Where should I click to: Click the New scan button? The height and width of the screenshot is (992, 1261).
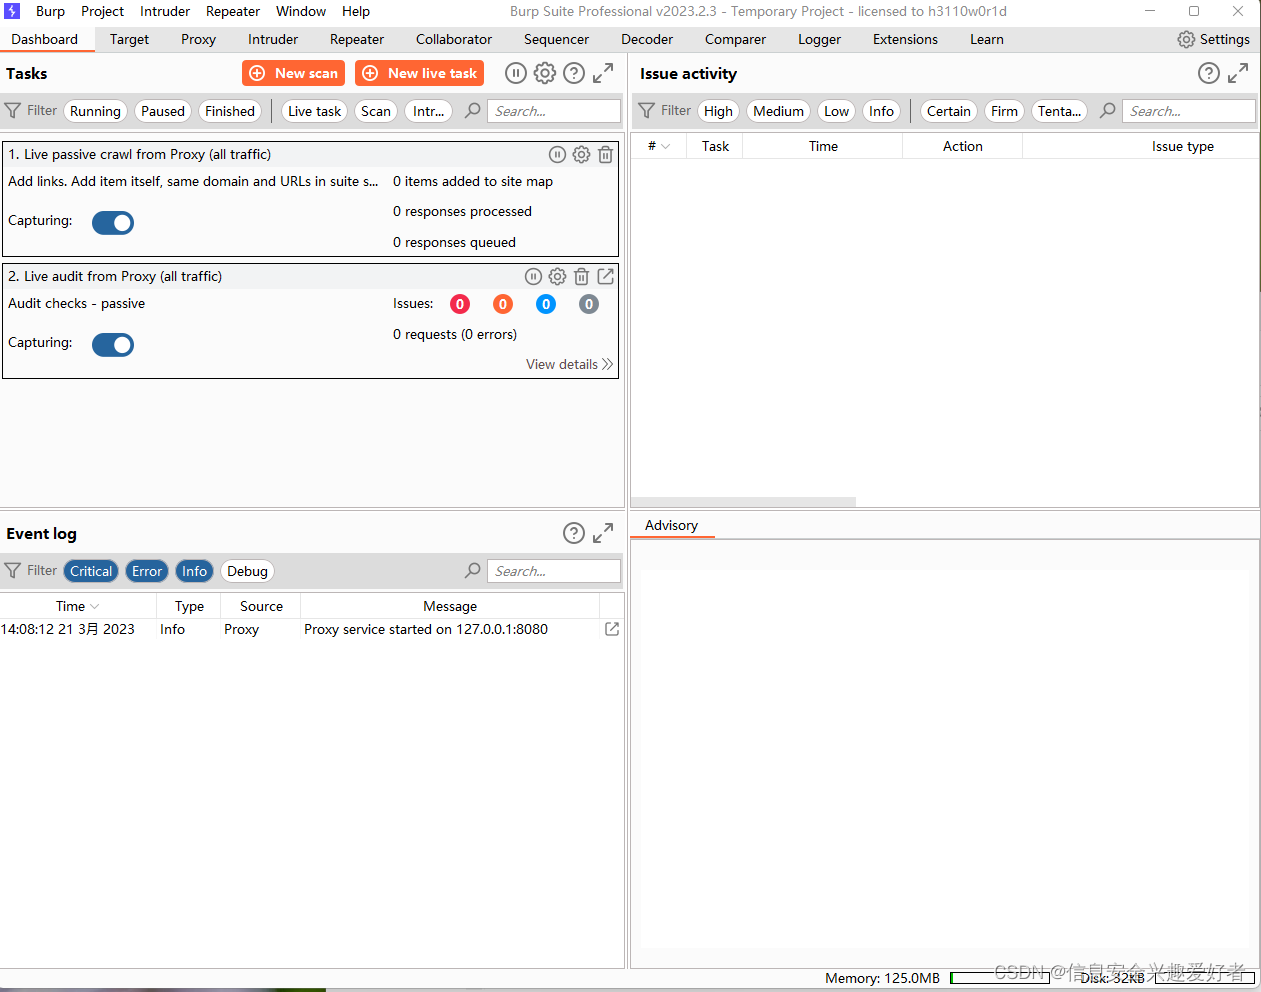click(x=293, y=73)
